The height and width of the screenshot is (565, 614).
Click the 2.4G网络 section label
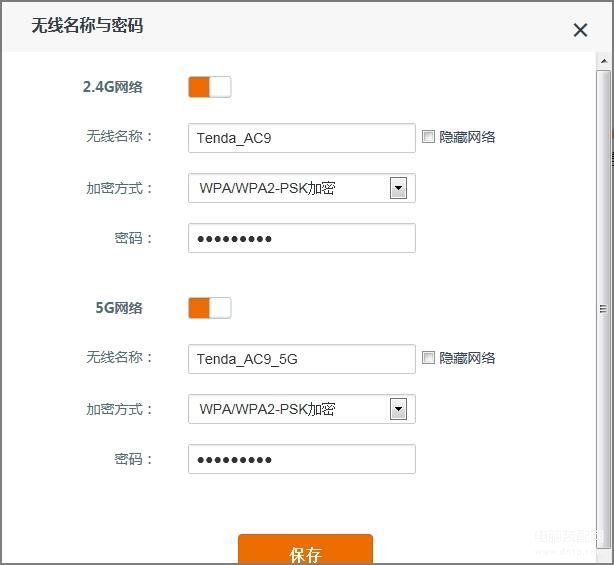[x=113, y=87]
